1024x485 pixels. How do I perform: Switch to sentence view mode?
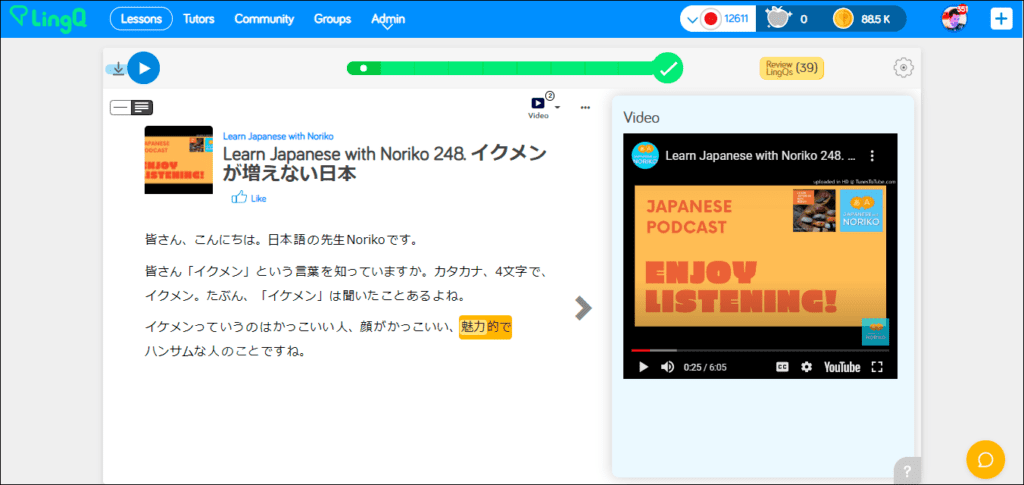121,107
